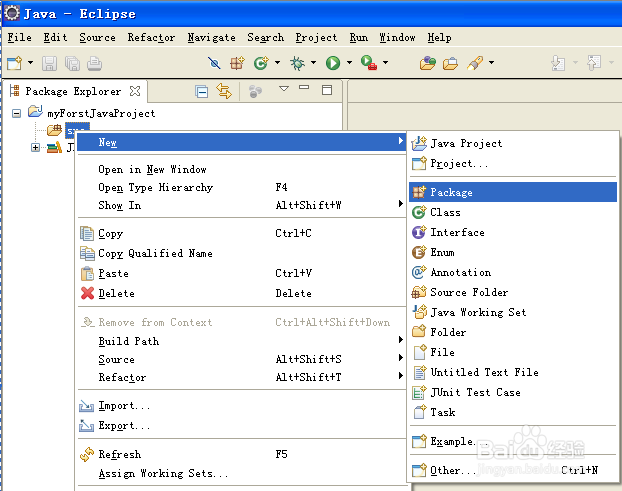Select Interface in the New submenu

(x=513, y=232)
